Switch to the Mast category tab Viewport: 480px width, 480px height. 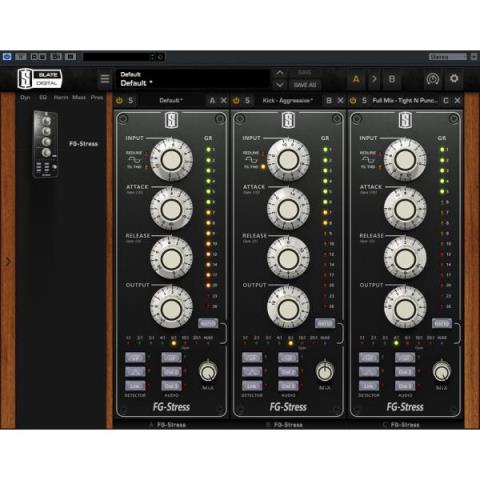coord(79,98)
